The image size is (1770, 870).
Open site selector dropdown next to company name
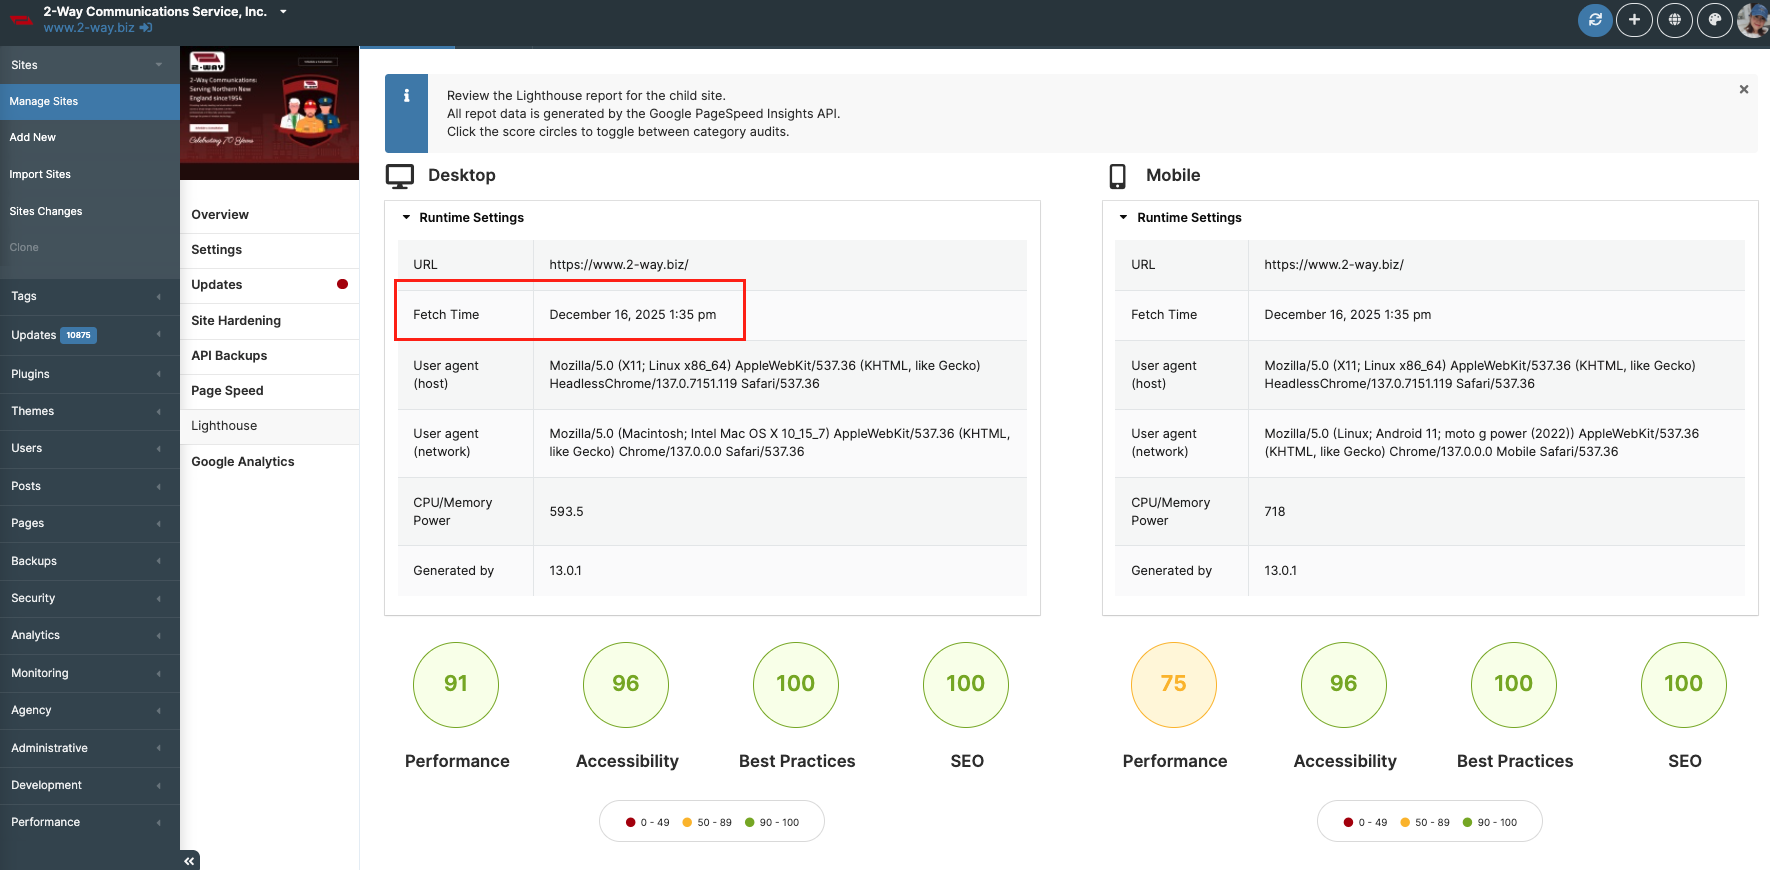[283, 12]
